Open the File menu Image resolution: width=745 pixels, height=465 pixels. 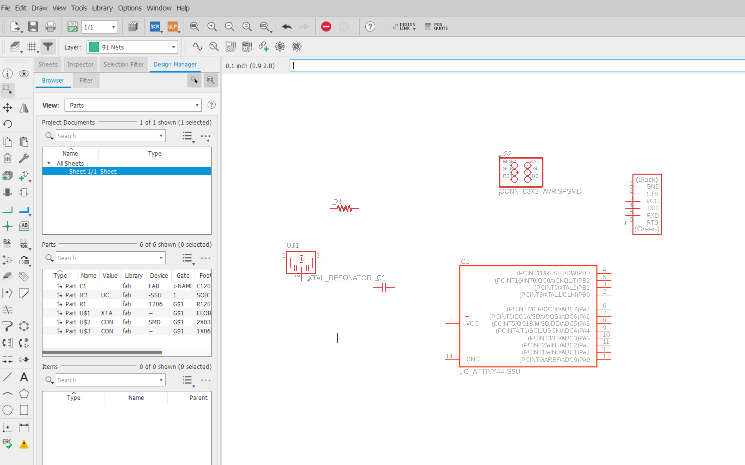pos(6,8)
